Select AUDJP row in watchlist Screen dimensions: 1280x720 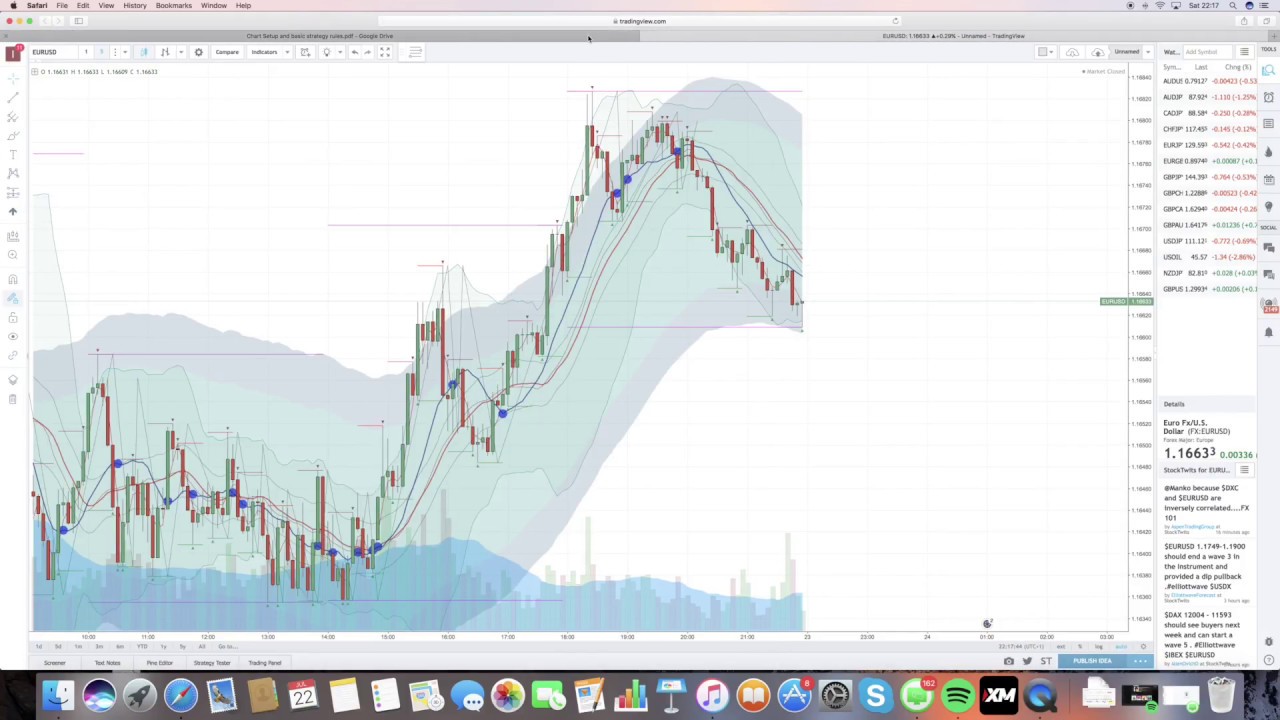1208,97
